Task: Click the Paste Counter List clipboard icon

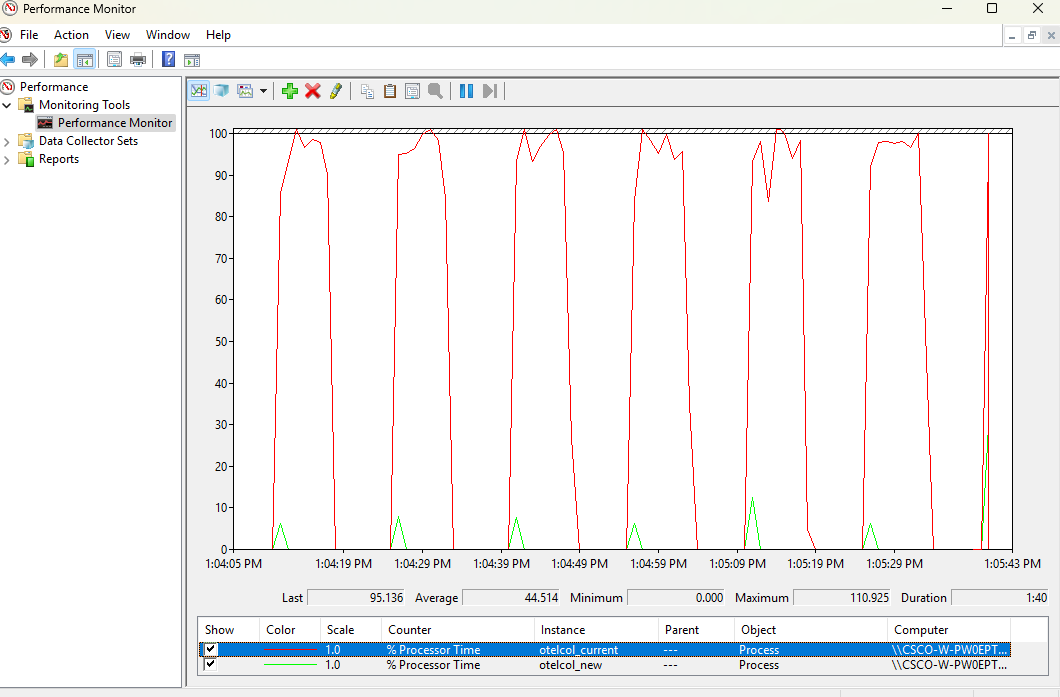Action: point(390,91)
